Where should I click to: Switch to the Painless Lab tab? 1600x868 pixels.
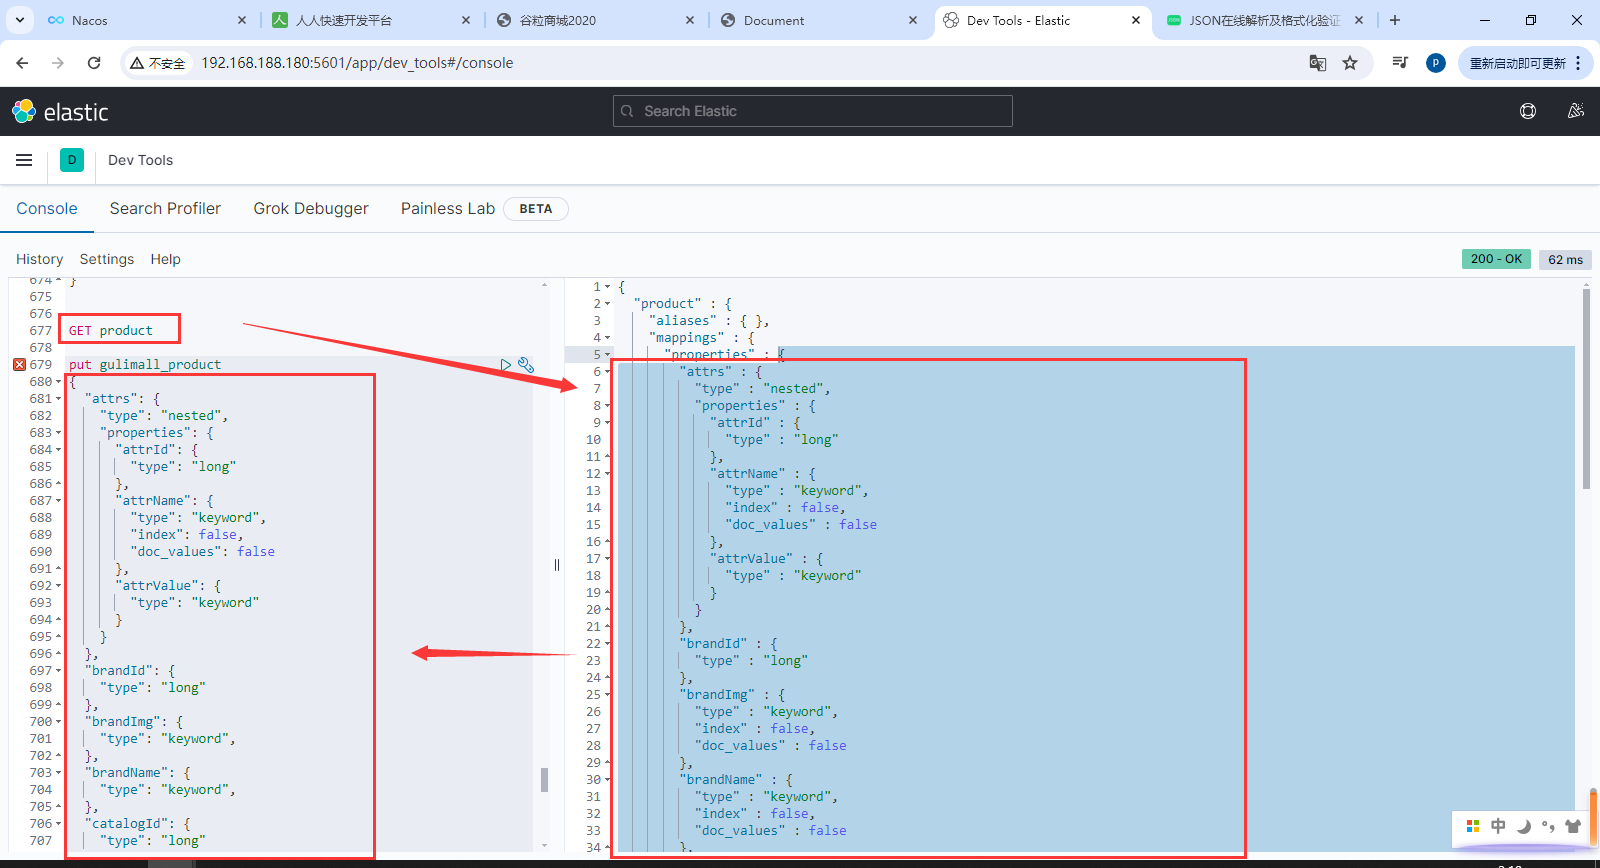click(x=448, y=208)
